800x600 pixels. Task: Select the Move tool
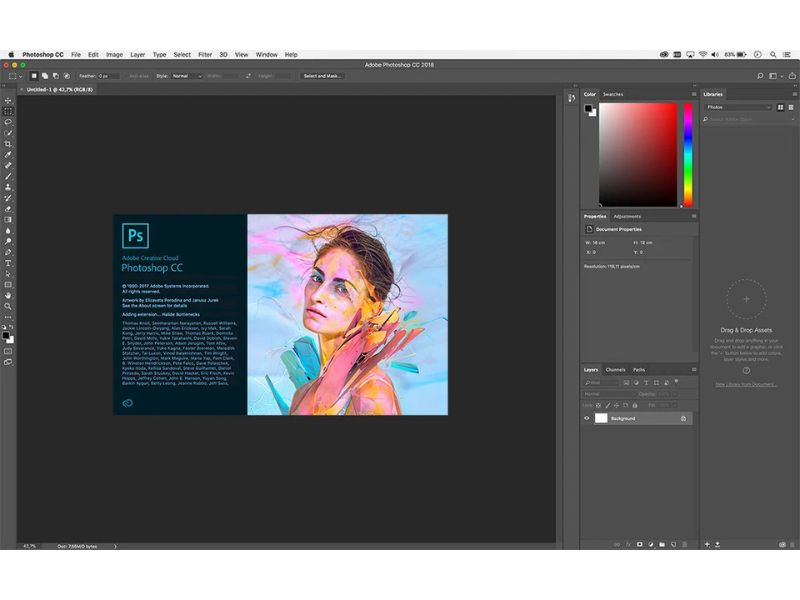tap(8, 101)
